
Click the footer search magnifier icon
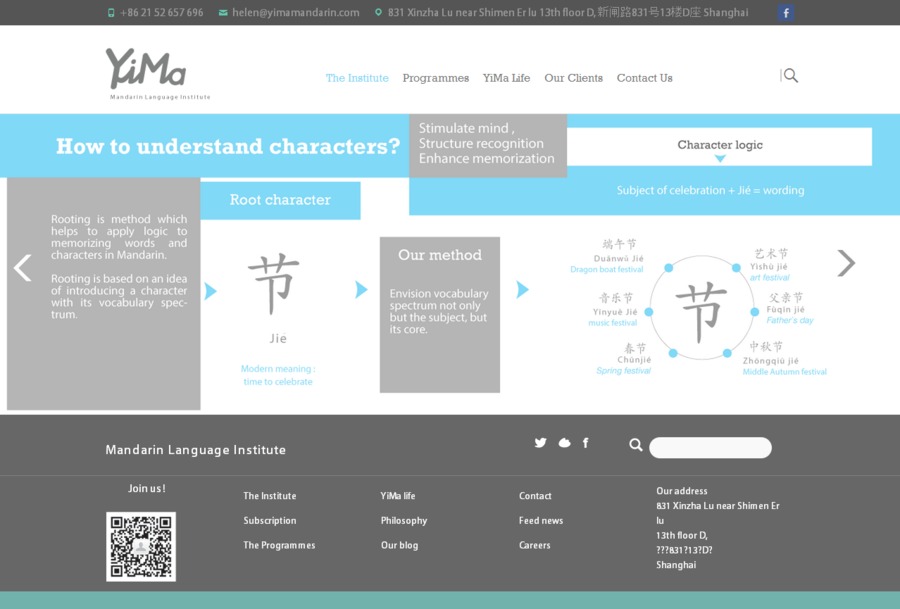635,444
